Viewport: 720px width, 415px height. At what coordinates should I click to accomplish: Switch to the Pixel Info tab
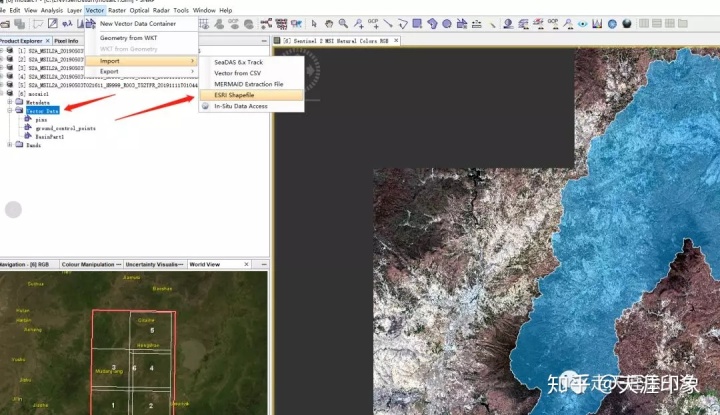(66, 41)
